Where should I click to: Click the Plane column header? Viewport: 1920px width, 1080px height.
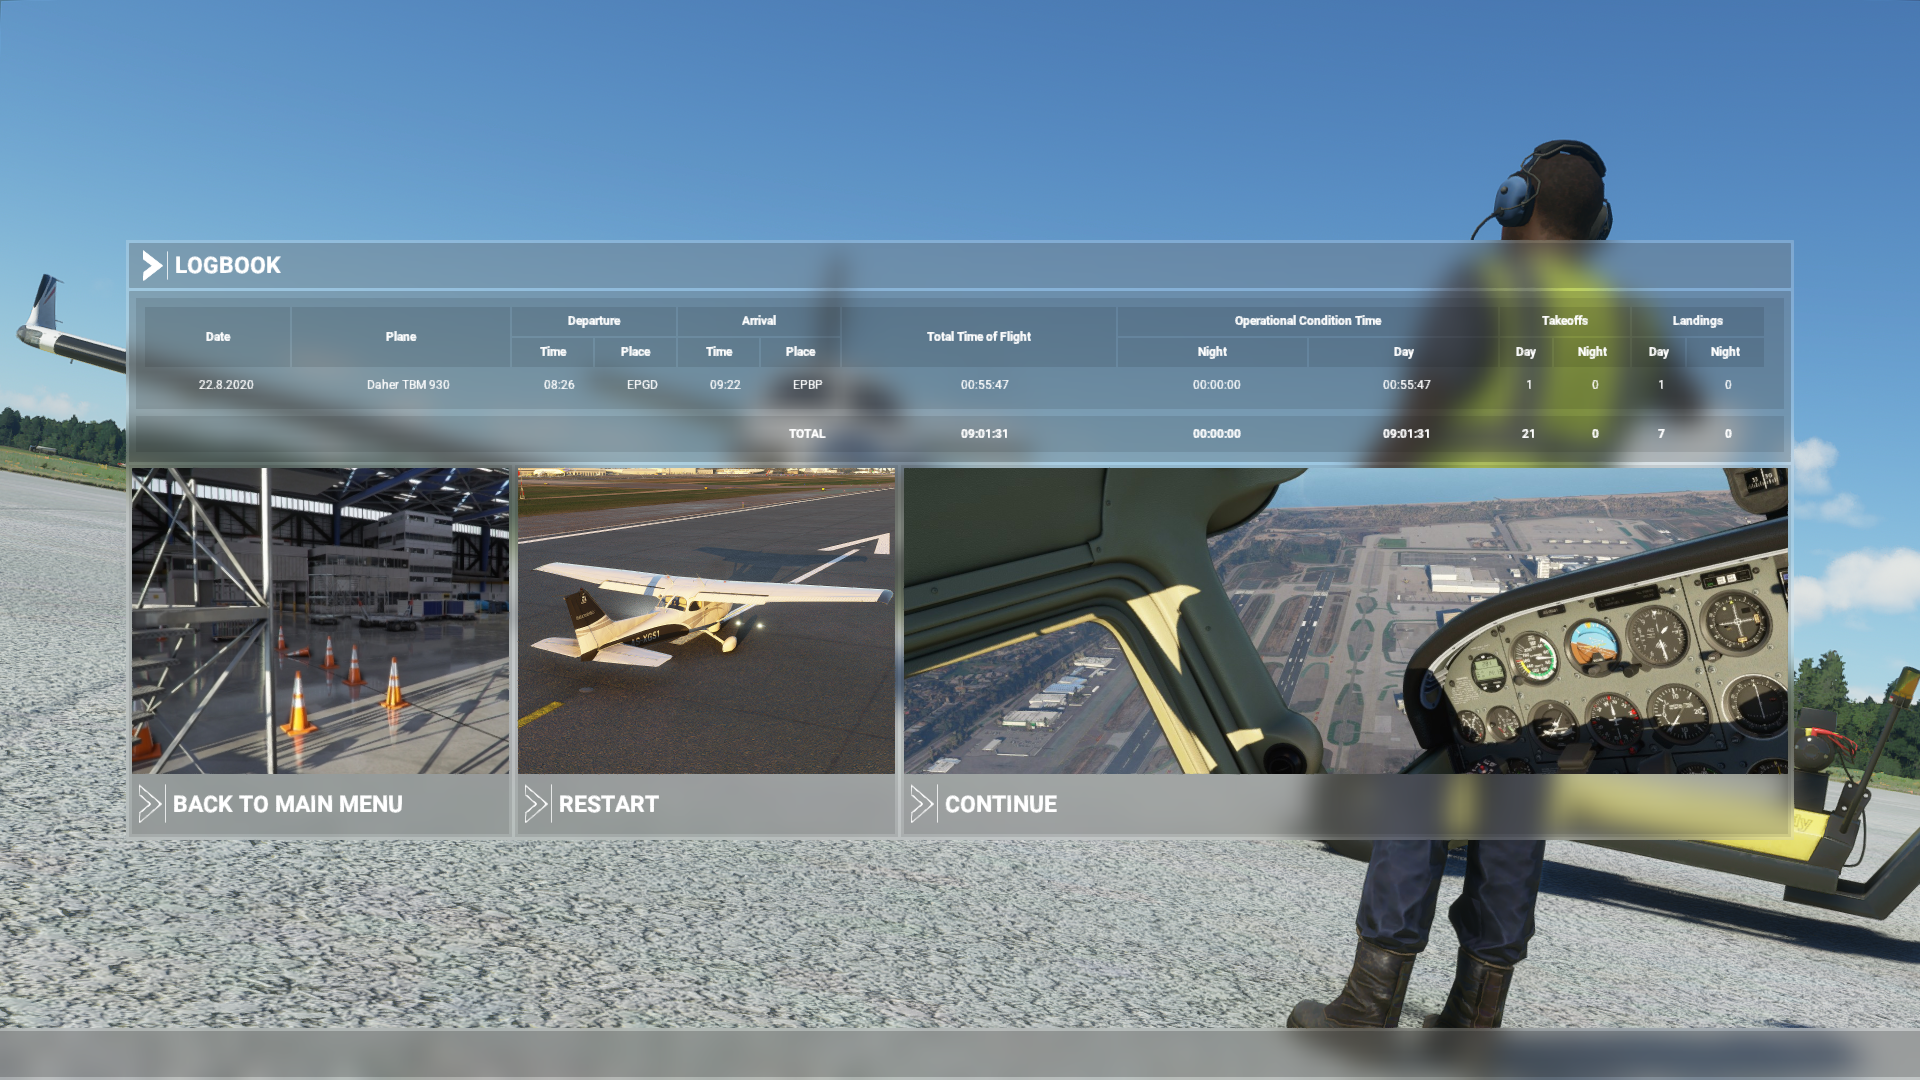pyautogui.click(x=401, y=337)
